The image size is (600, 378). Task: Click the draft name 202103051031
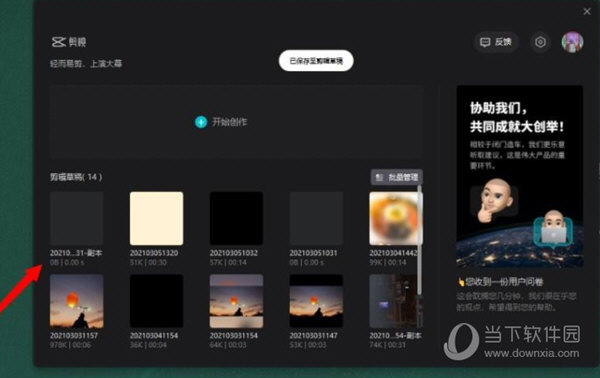pyautogui.click(x=313, y=253)
